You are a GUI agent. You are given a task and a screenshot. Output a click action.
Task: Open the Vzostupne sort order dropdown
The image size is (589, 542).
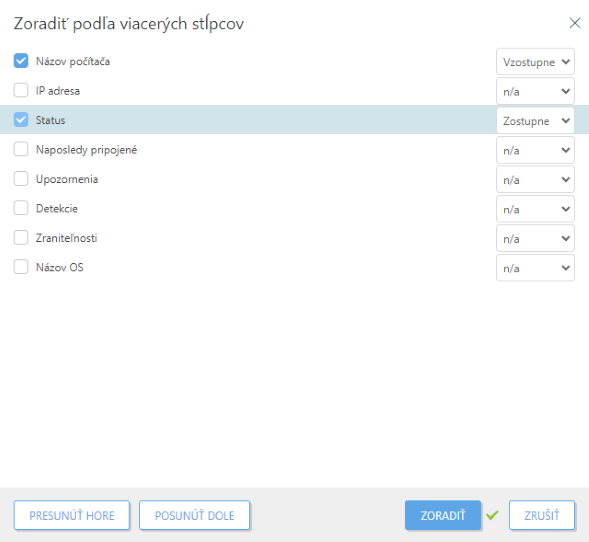pyautogui.click(x=535, y=62)
